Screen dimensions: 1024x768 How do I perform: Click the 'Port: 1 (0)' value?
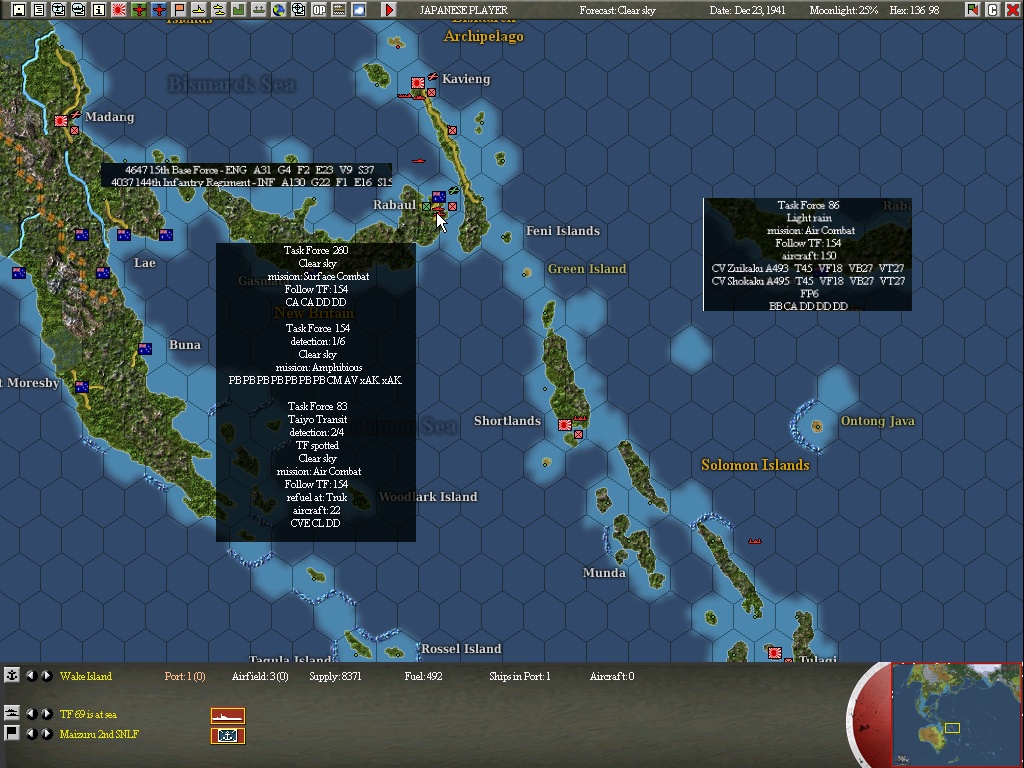tap(185, 676)
